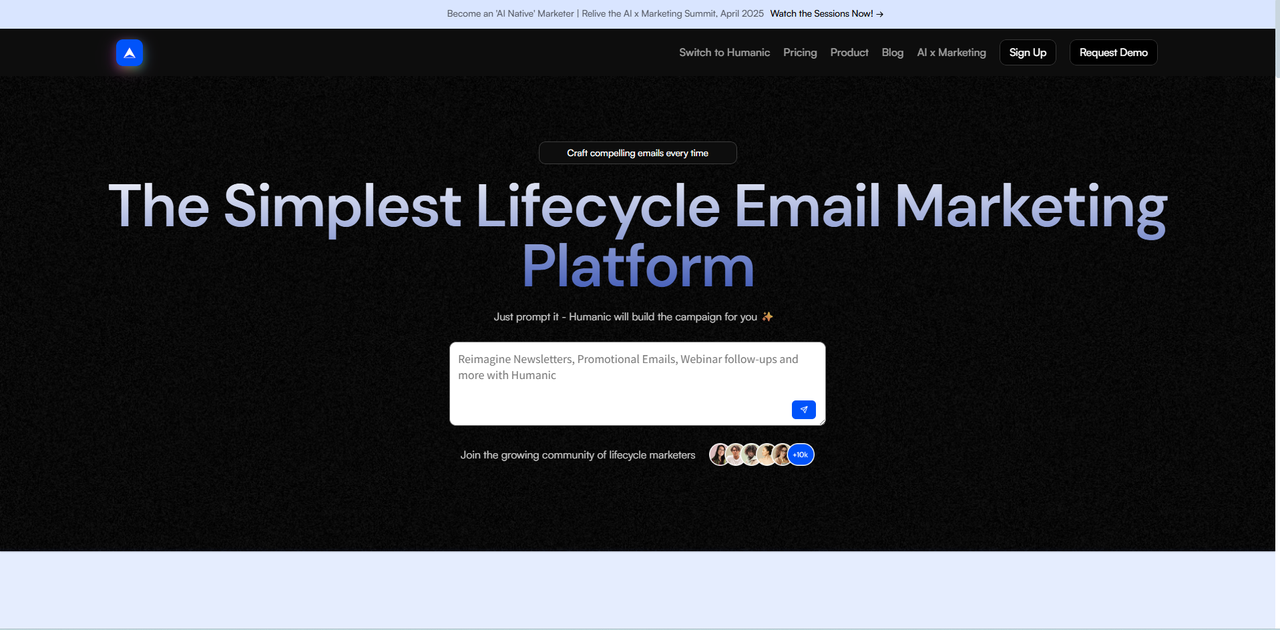This screenshot has height=630, width=1280.
Task: Go to the Pricing page
Action: [x=800, y=53]
